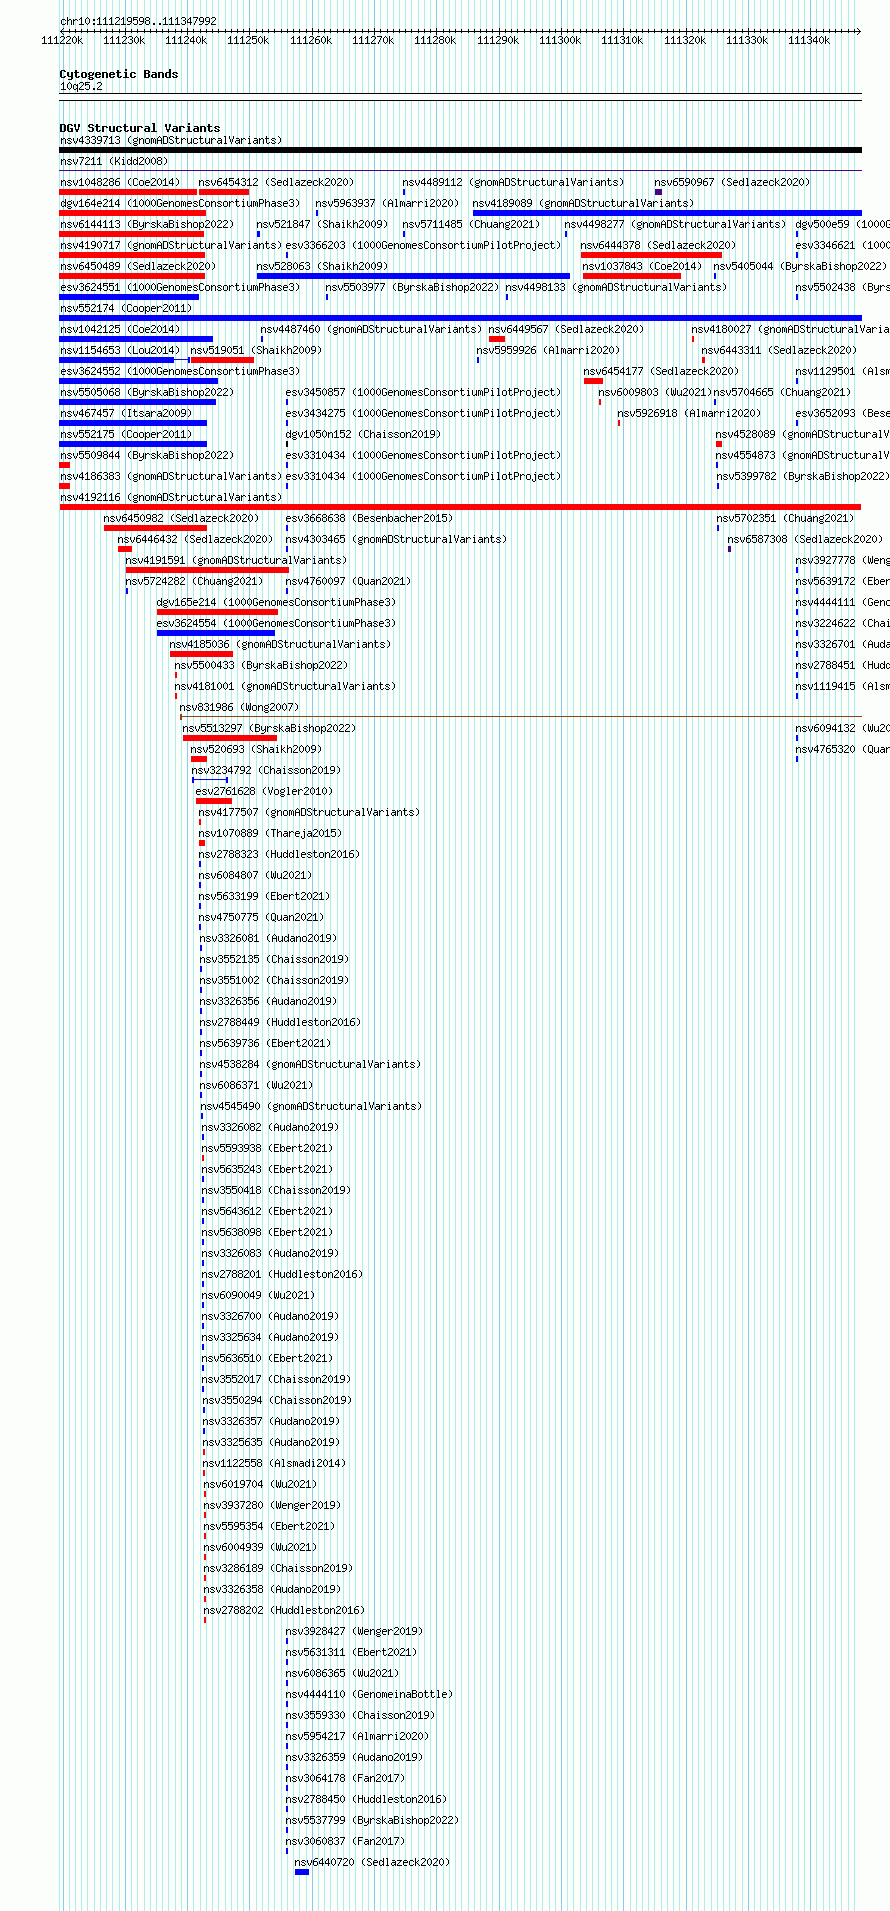The image size is (890, 1911).
Task: Open nsv4189089 (gnomADStructuralVariants) label
Action: coord(583,203)
